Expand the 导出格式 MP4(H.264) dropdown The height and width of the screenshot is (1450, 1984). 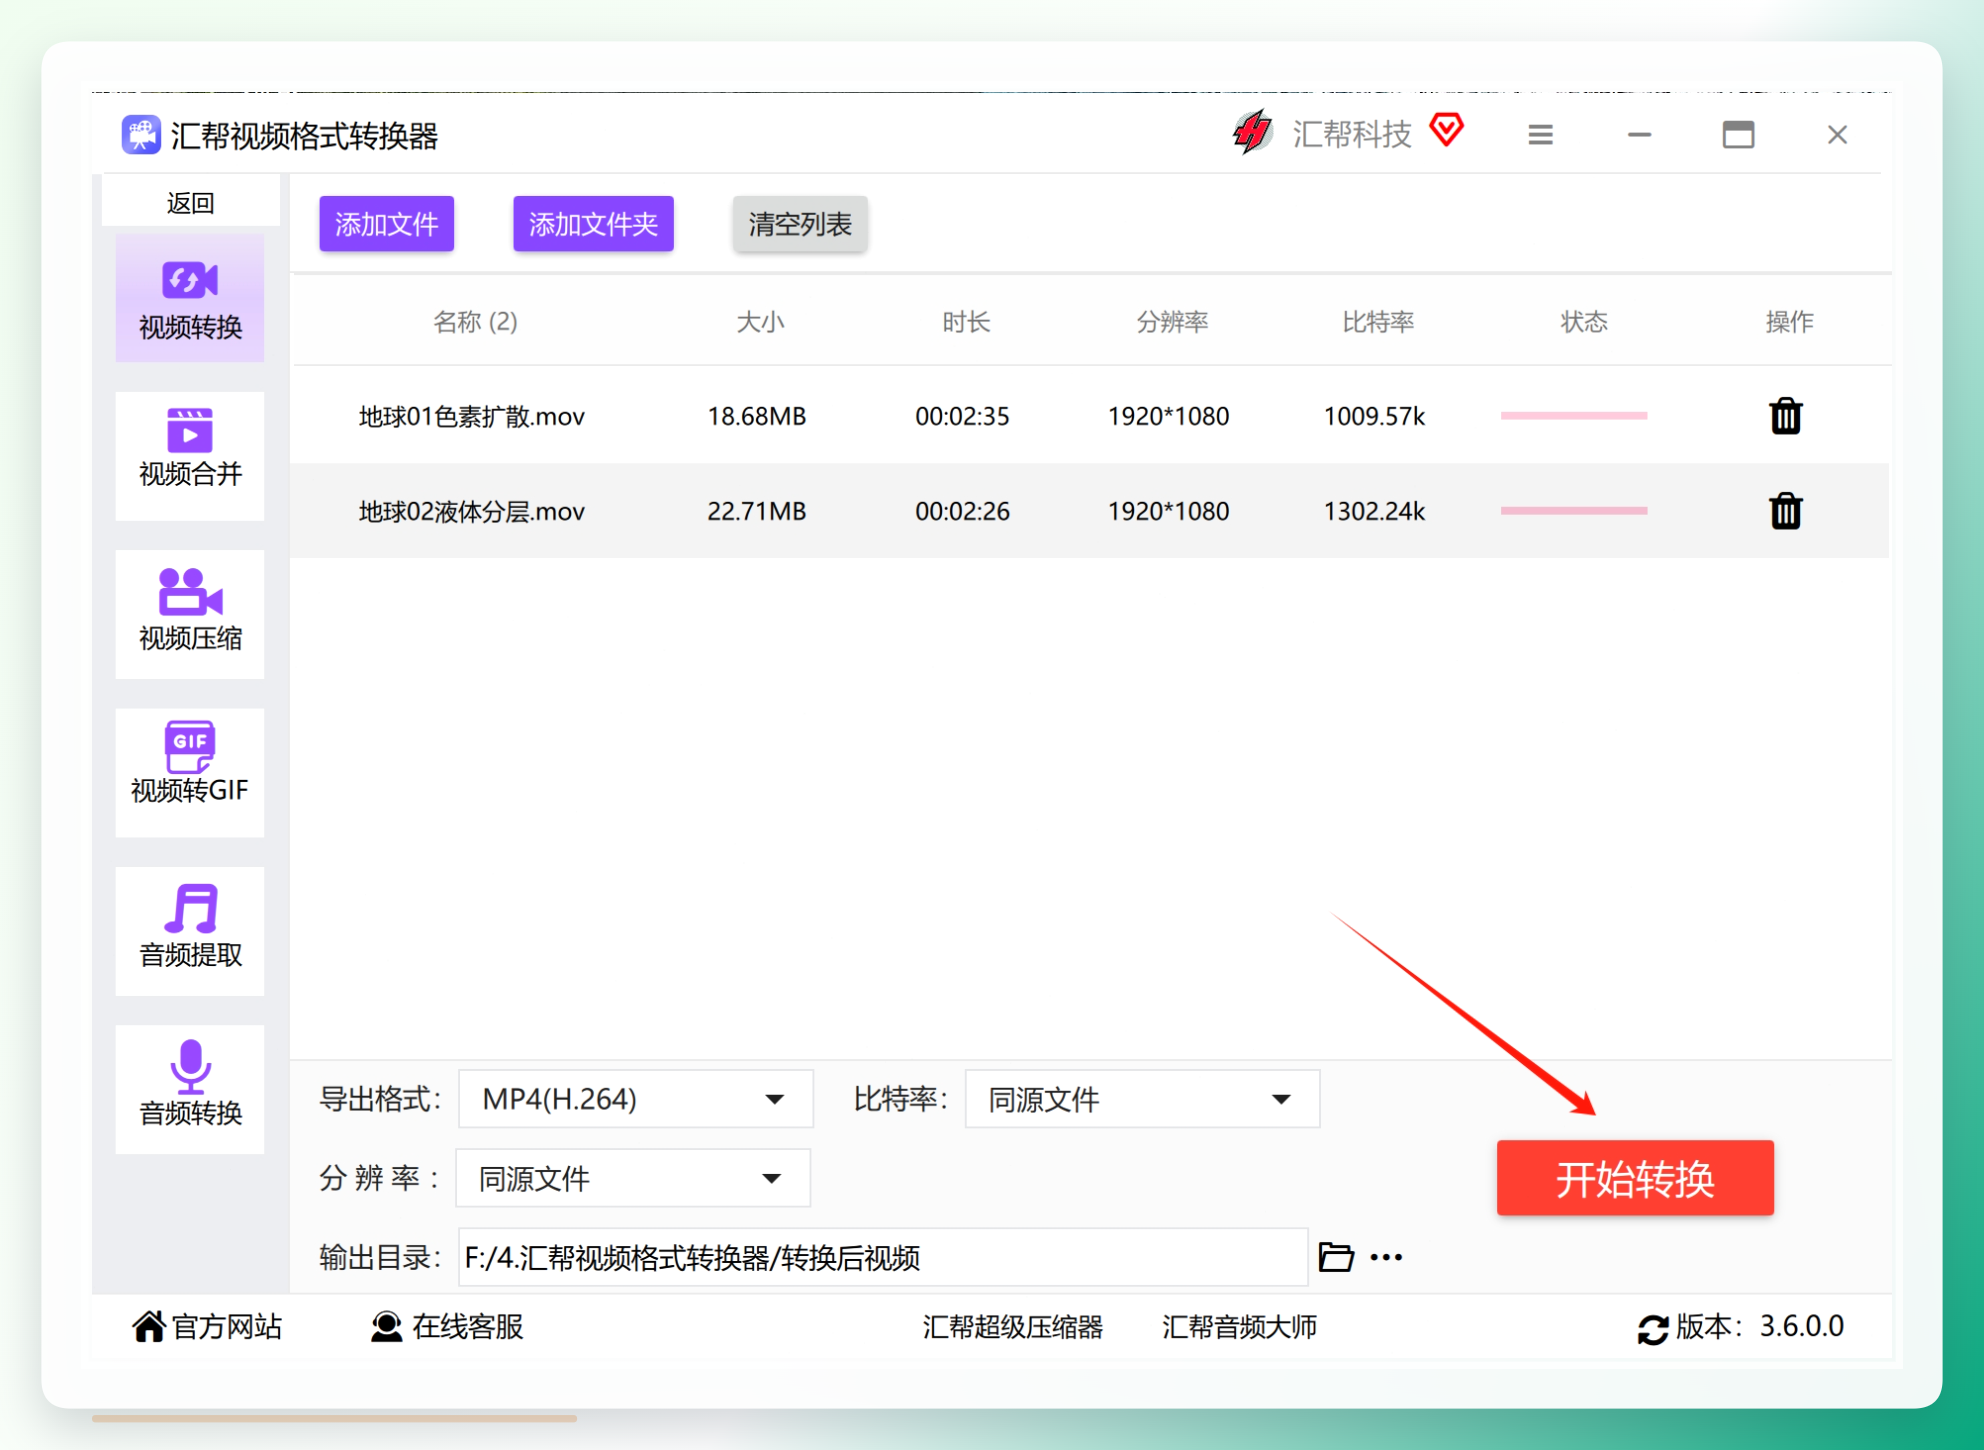(636, 1099)
